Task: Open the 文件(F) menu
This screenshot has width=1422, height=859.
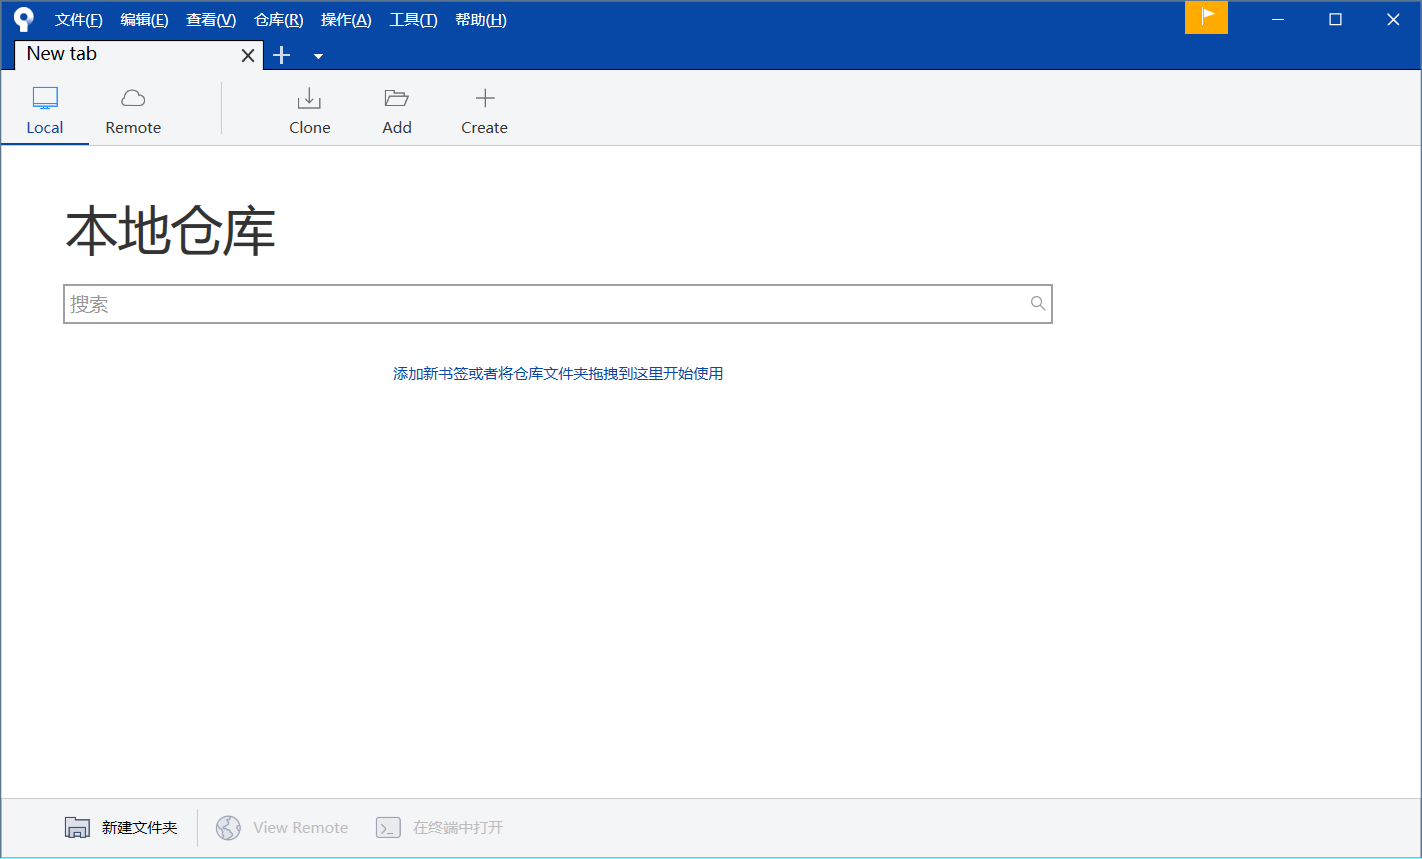Action: pos(78,19)
